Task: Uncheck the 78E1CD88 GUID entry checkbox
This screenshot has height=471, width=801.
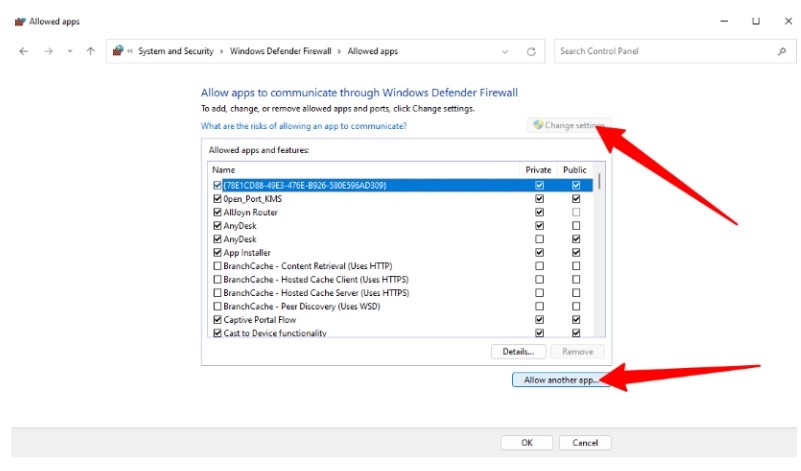Action: pyautogui.click(x=217, y=185)
